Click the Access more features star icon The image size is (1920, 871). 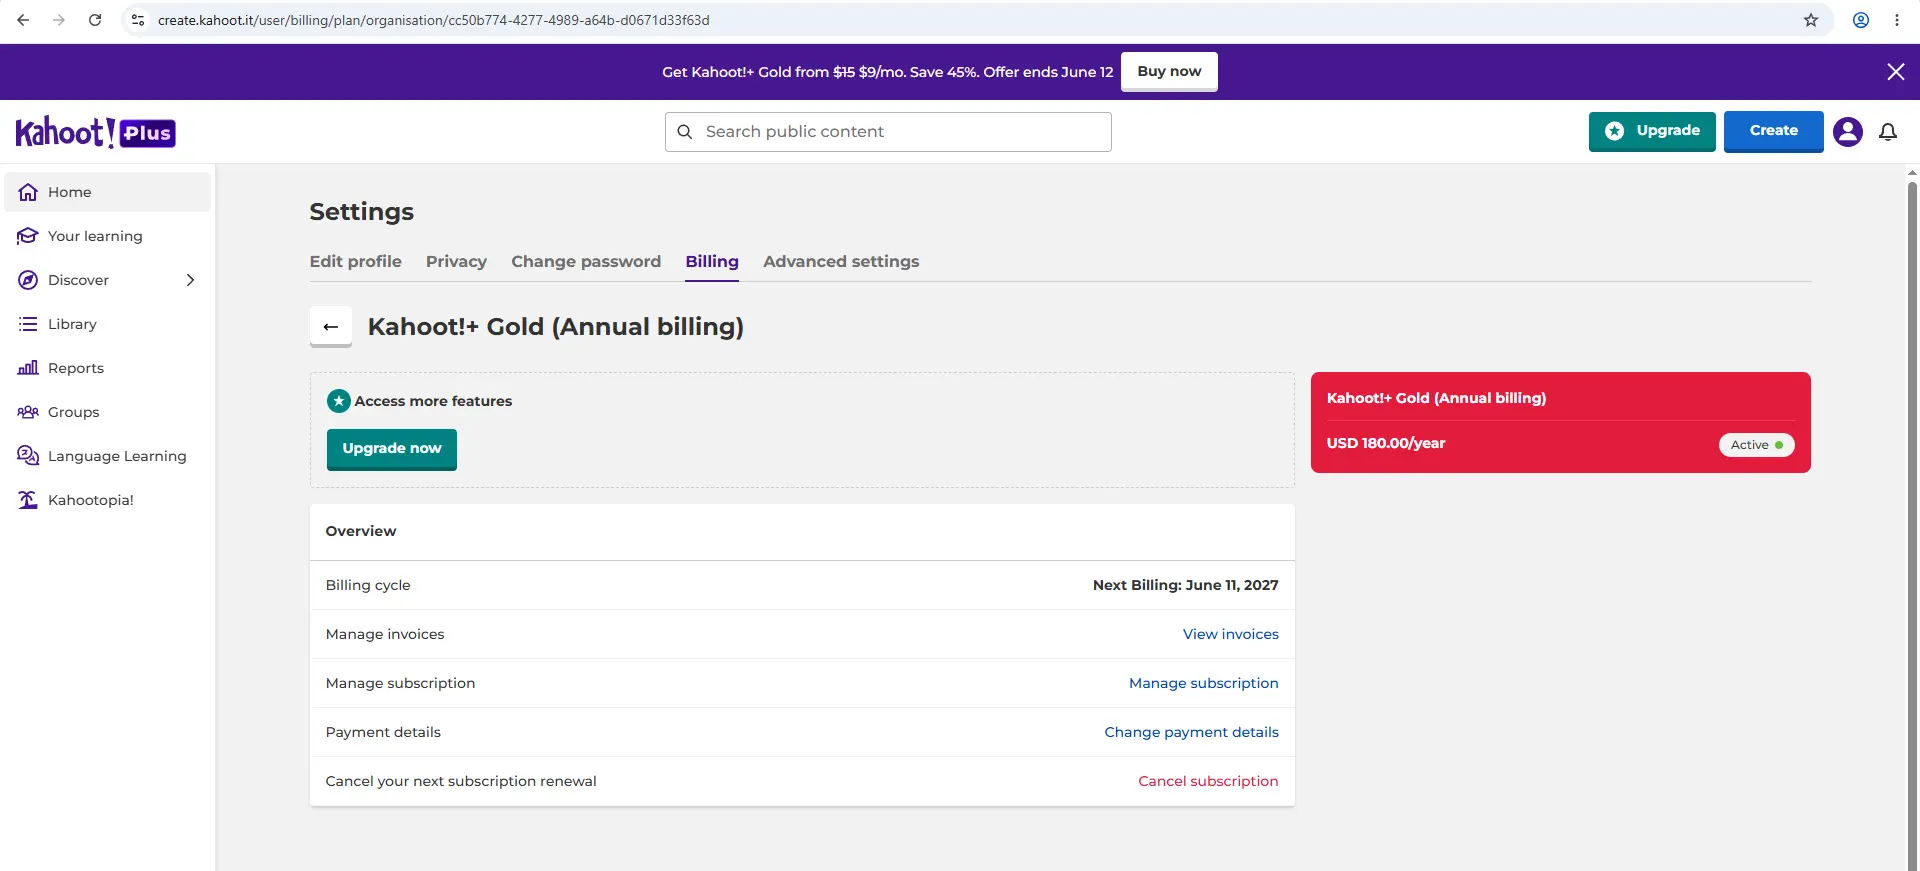pyautogui.click(x=339, y=401)
